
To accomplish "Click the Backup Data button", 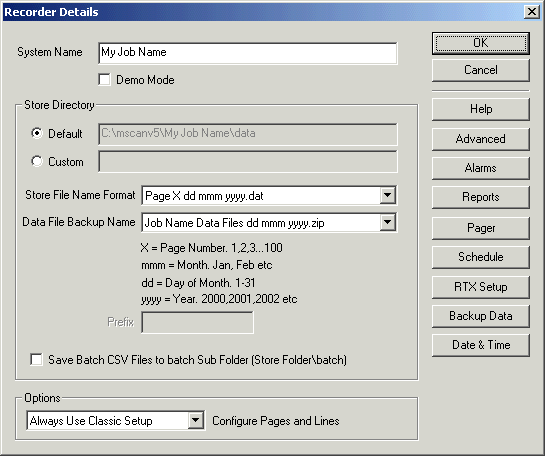I will click(481, 316).
